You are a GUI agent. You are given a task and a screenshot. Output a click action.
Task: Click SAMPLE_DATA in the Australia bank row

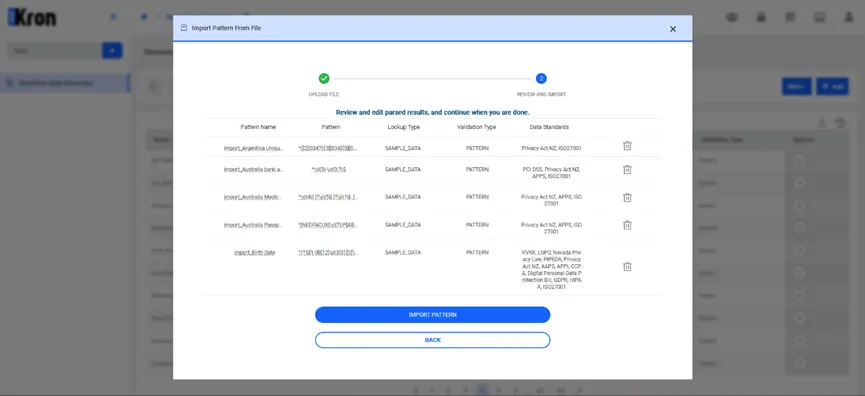click(403, 170)
